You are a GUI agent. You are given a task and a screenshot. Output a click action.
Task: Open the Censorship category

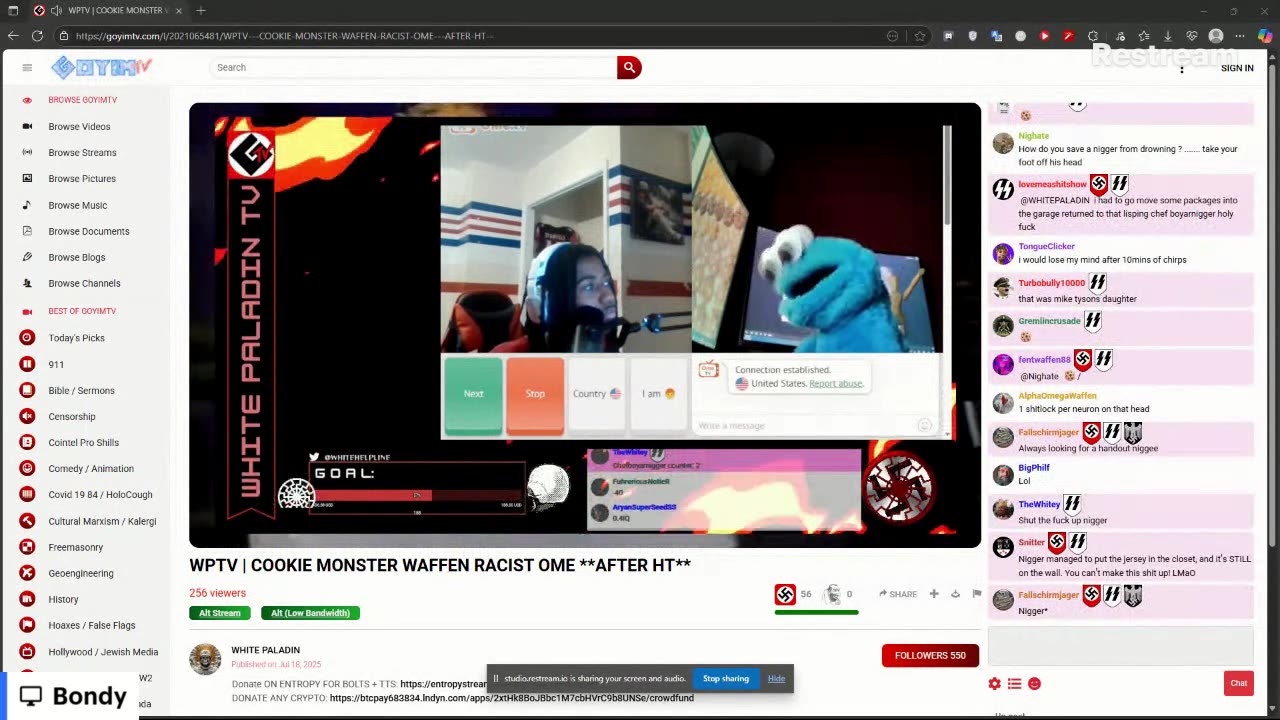coord(72,416)
